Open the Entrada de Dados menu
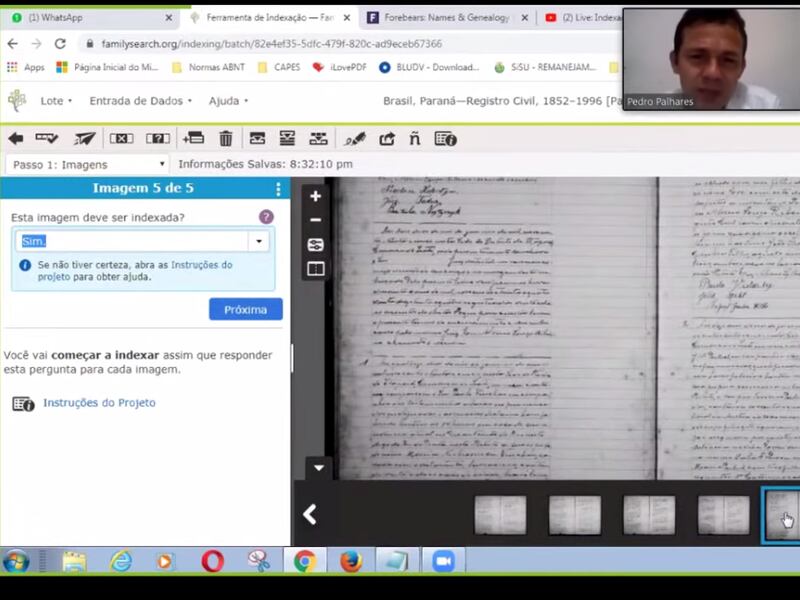 (140, 101)
